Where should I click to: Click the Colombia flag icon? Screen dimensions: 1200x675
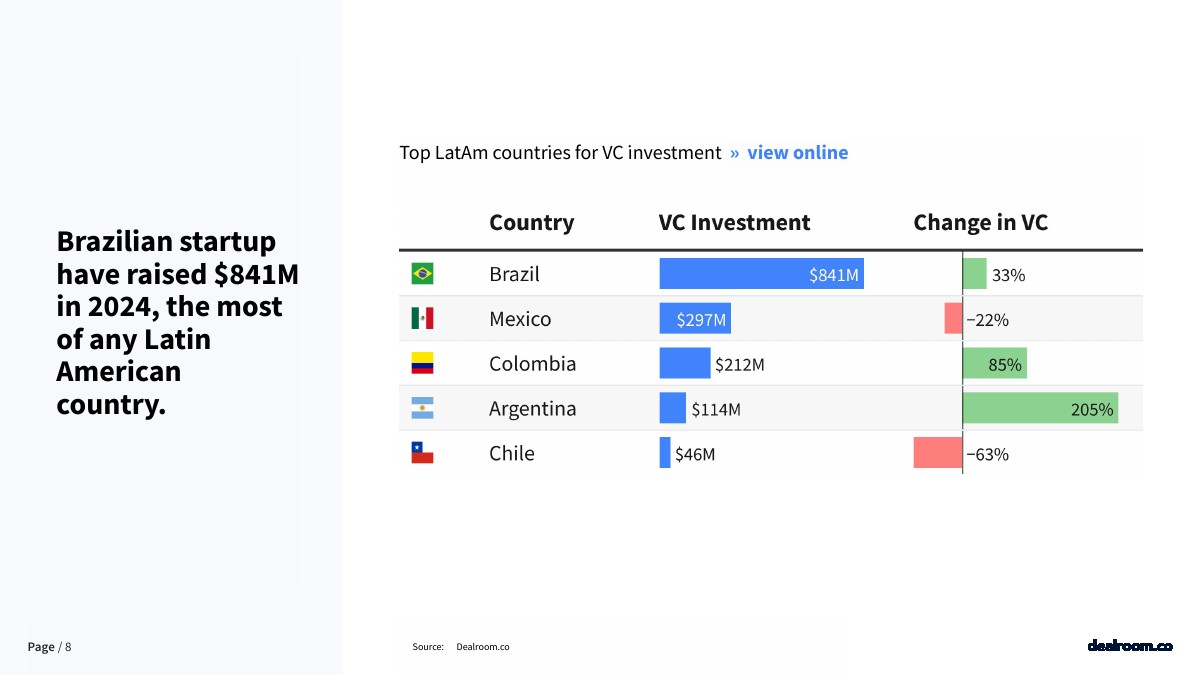point(422,364)
